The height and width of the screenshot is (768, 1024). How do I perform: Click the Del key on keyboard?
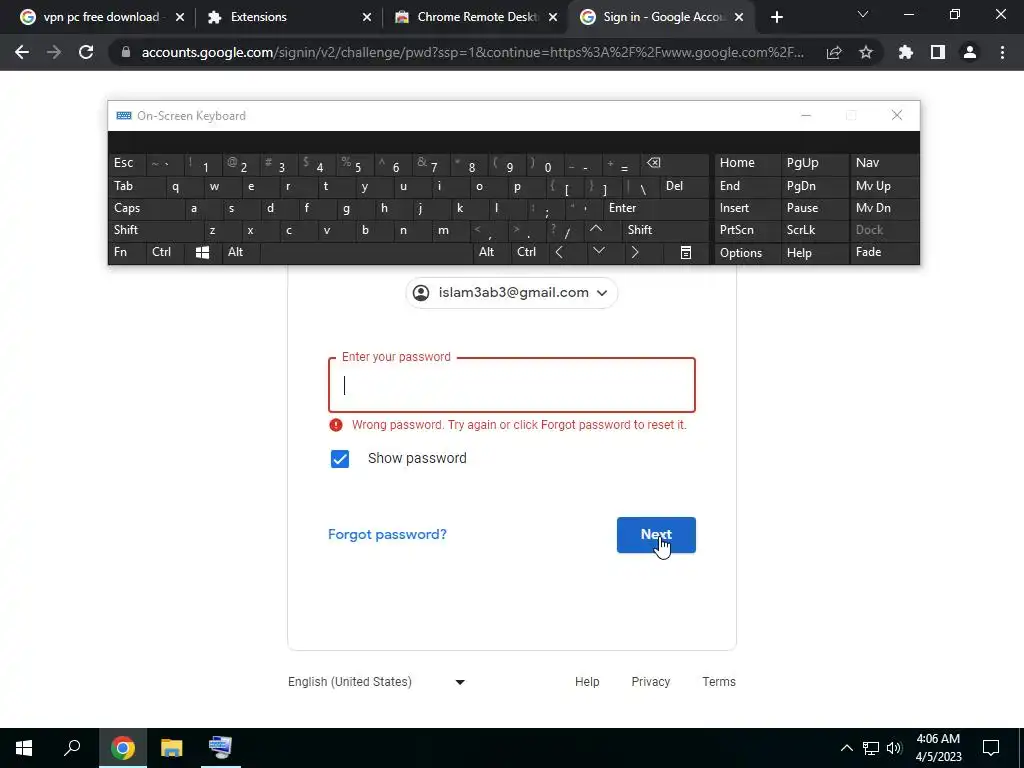684,186
